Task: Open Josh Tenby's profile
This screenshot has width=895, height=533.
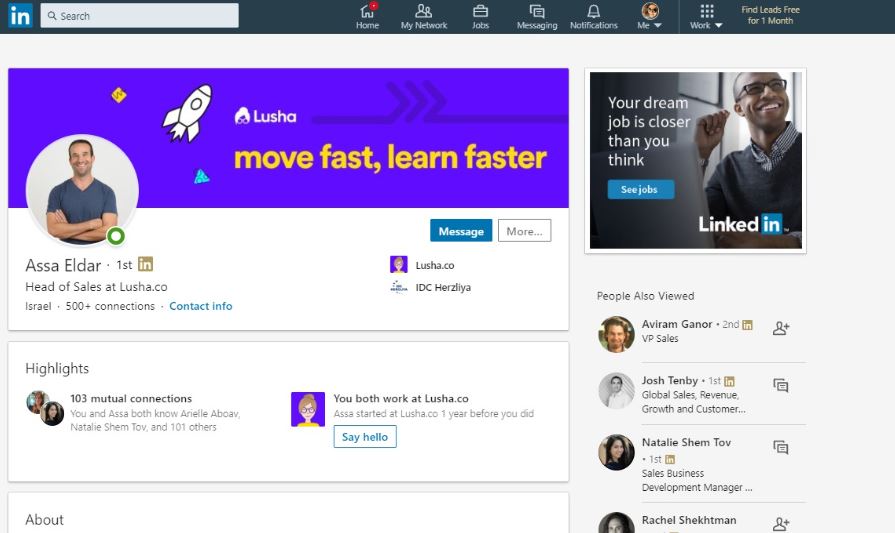Action: [670, 380]
